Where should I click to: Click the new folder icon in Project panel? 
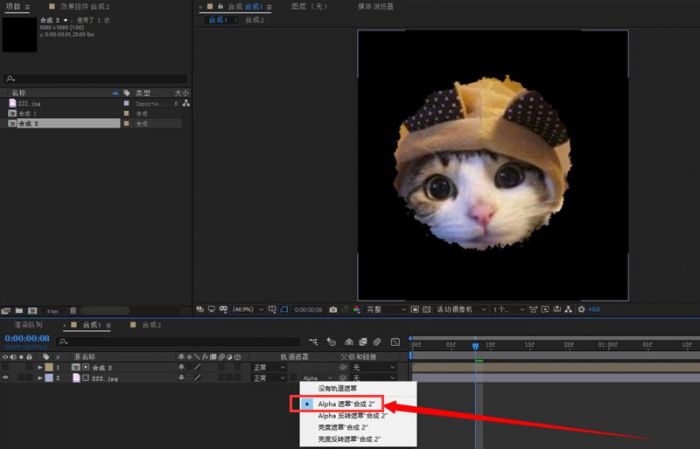21,310
